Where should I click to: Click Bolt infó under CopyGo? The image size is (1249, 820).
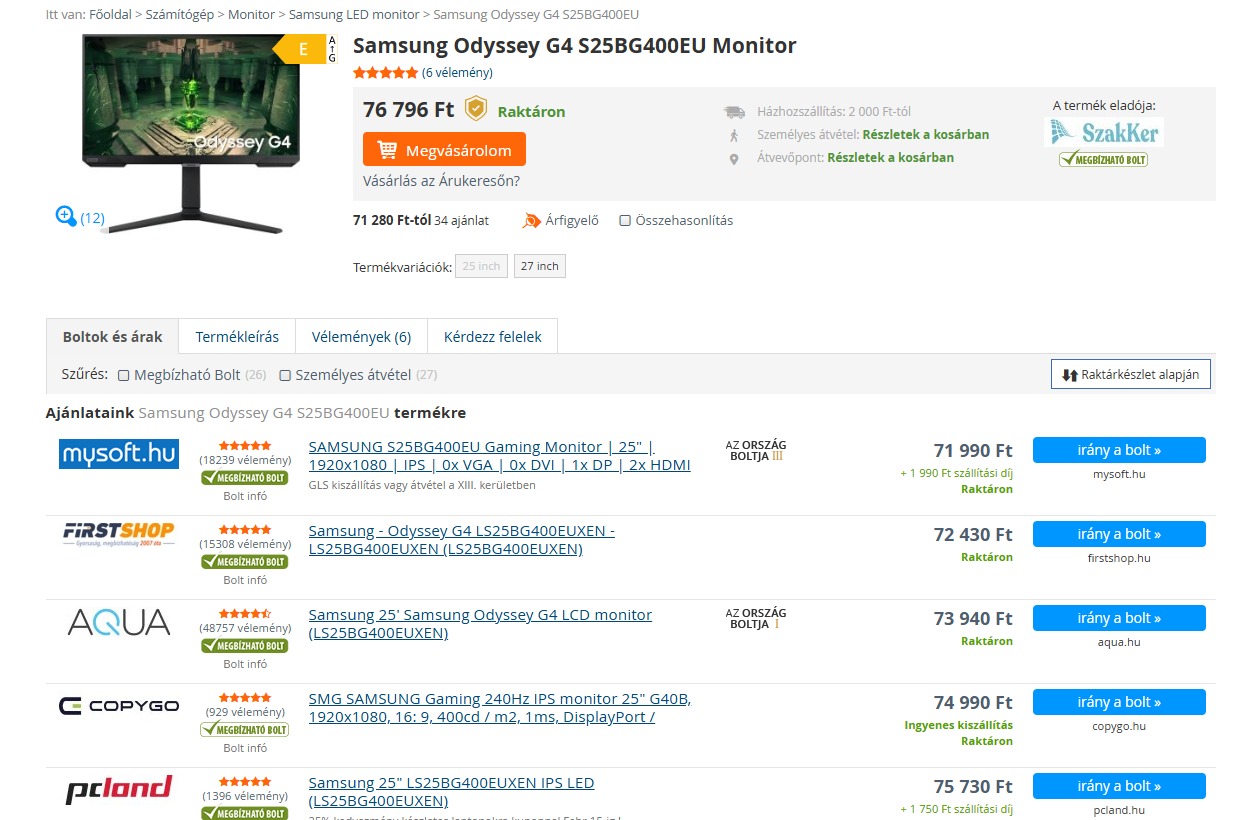coord(245,748)
